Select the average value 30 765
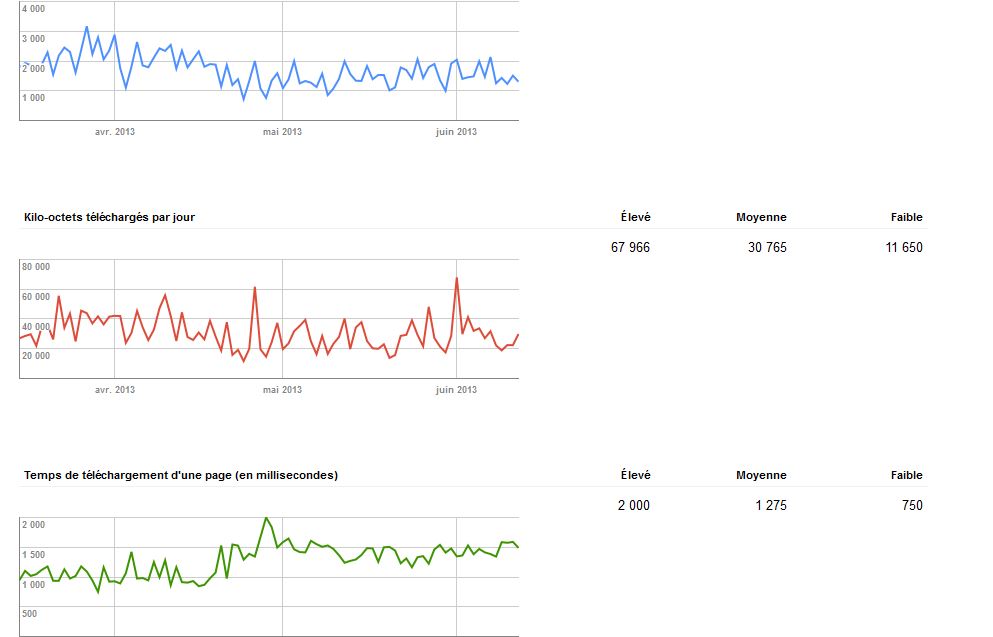The image size is (993, 637). [x=767, y=247]
